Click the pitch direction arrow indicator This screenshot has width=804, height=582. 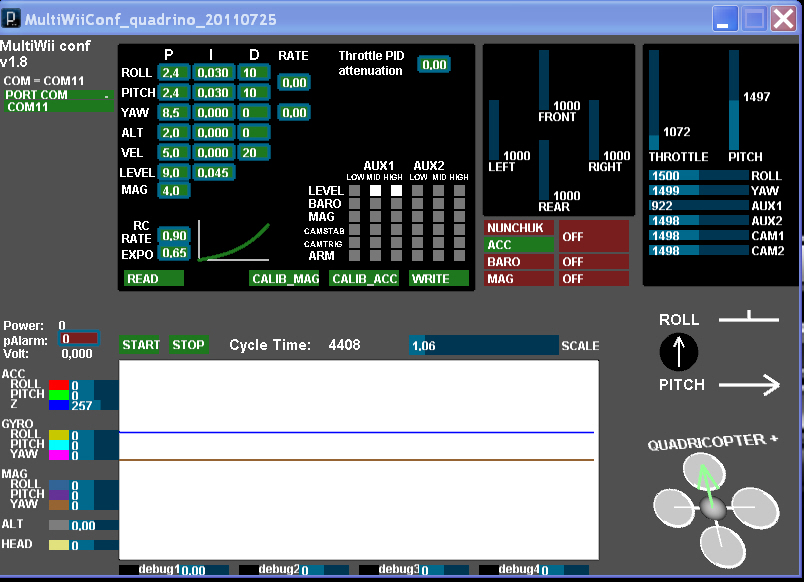(x=749, y=385)
